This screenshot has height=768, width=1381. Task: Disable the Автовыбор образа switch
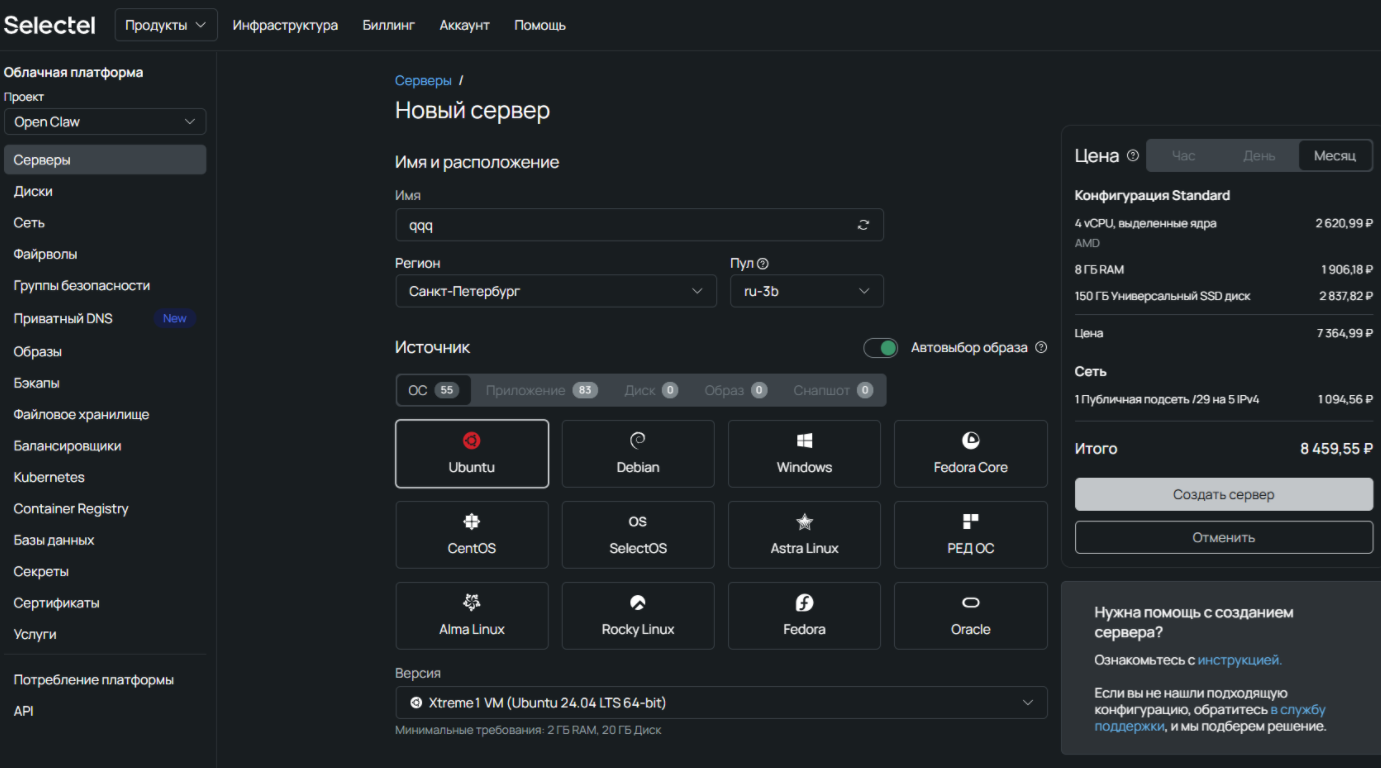[x=880, y=347]
